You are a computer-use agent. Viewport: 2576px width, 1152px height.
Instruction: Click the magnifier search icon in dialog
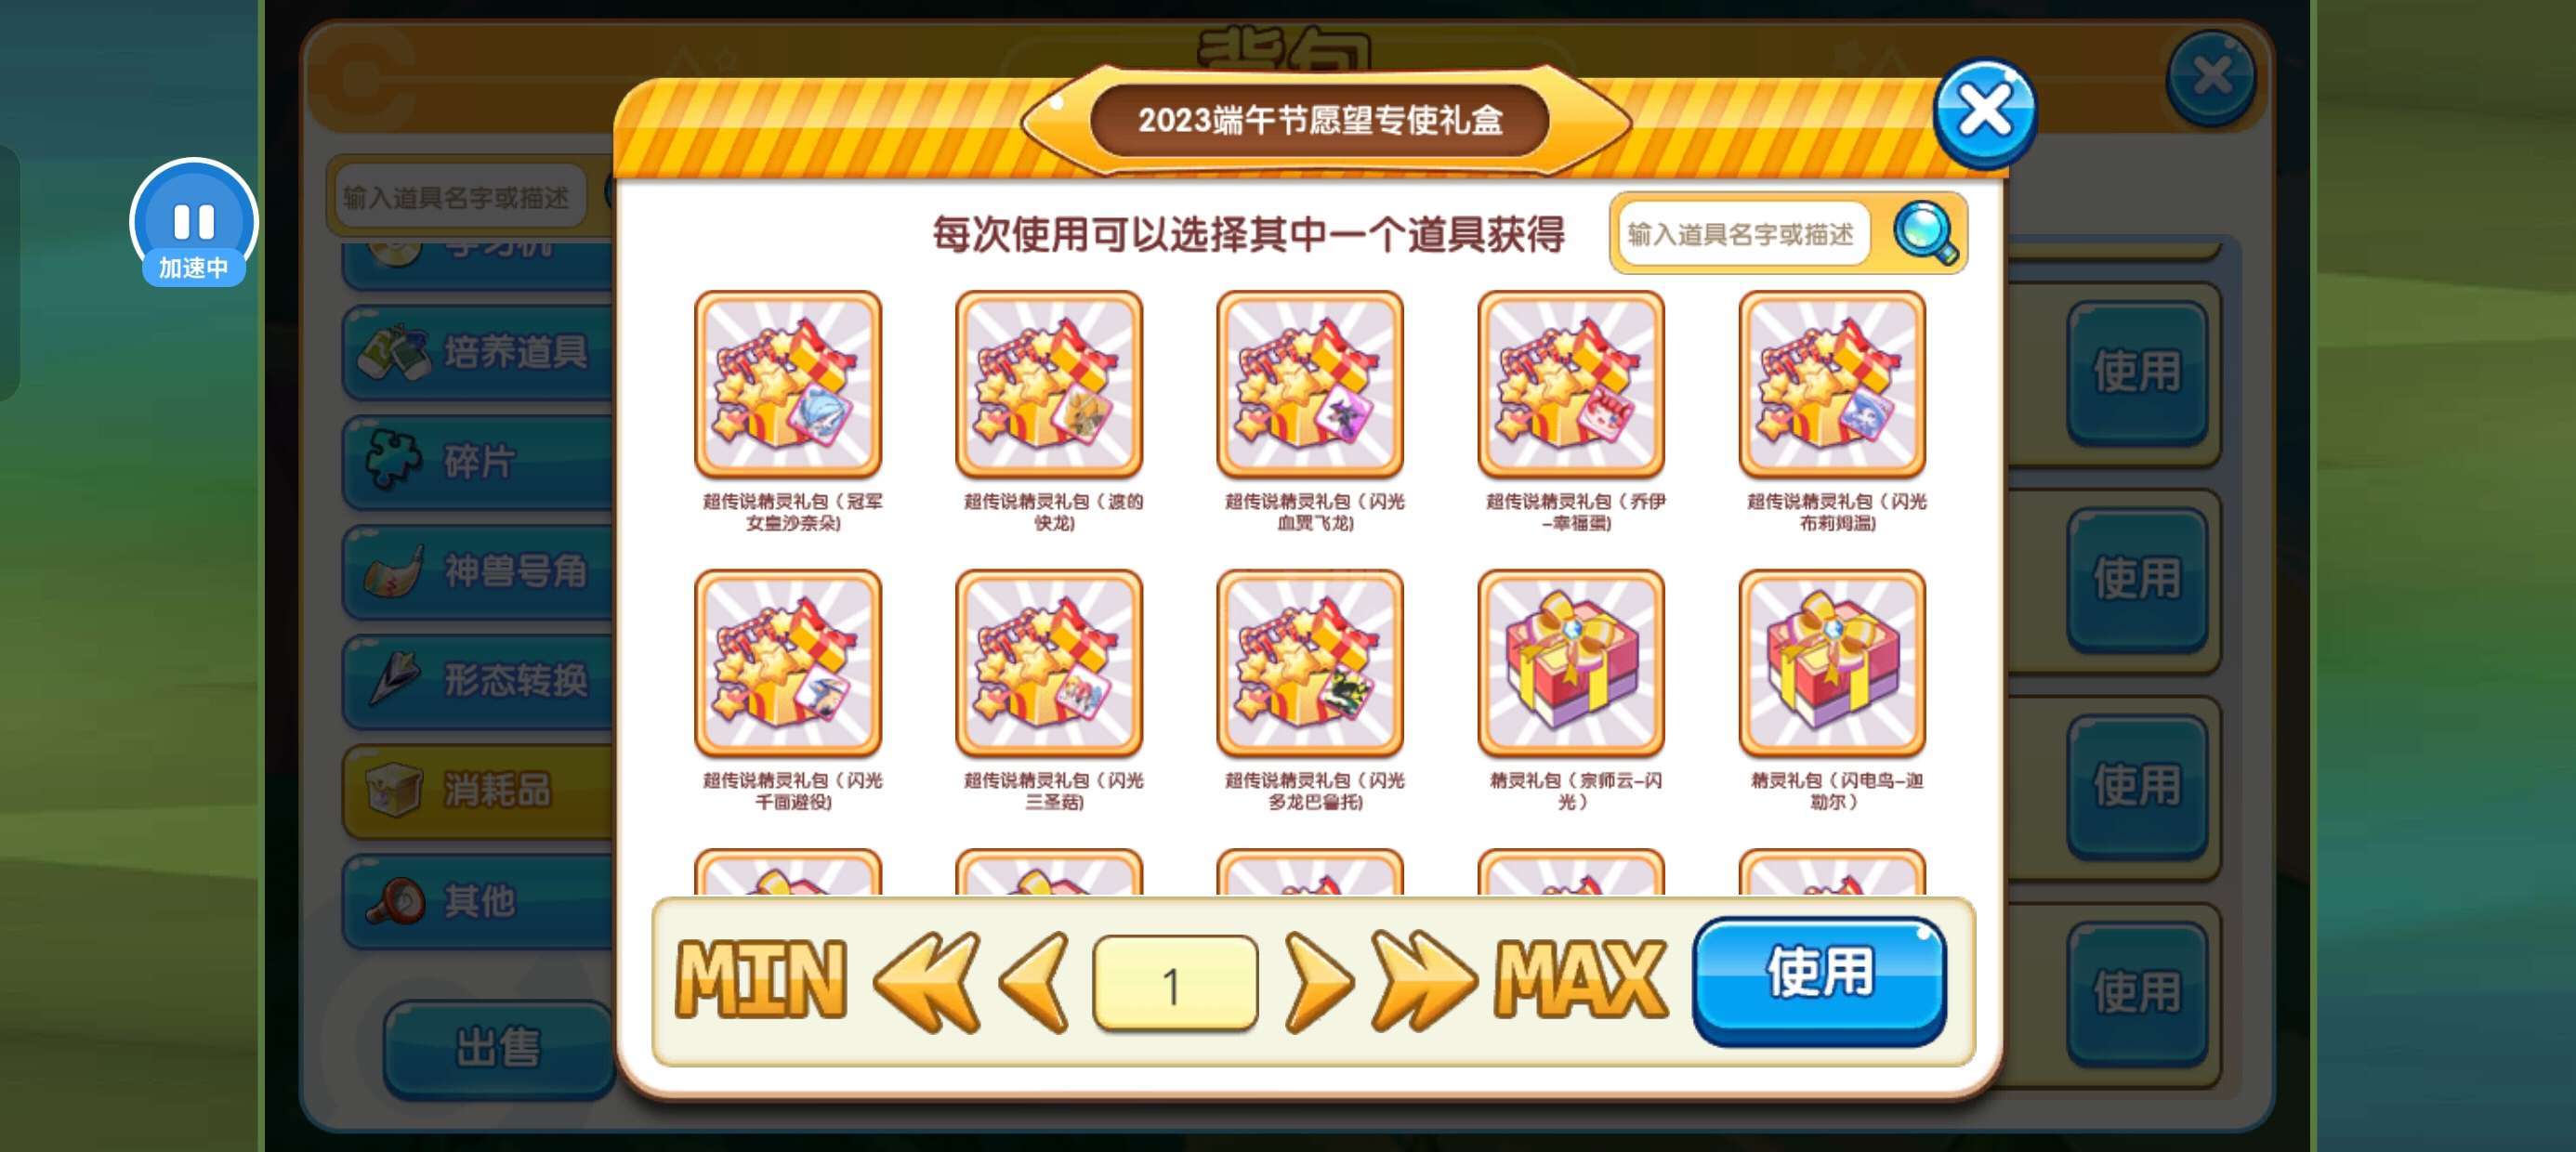coord(1925,233)
